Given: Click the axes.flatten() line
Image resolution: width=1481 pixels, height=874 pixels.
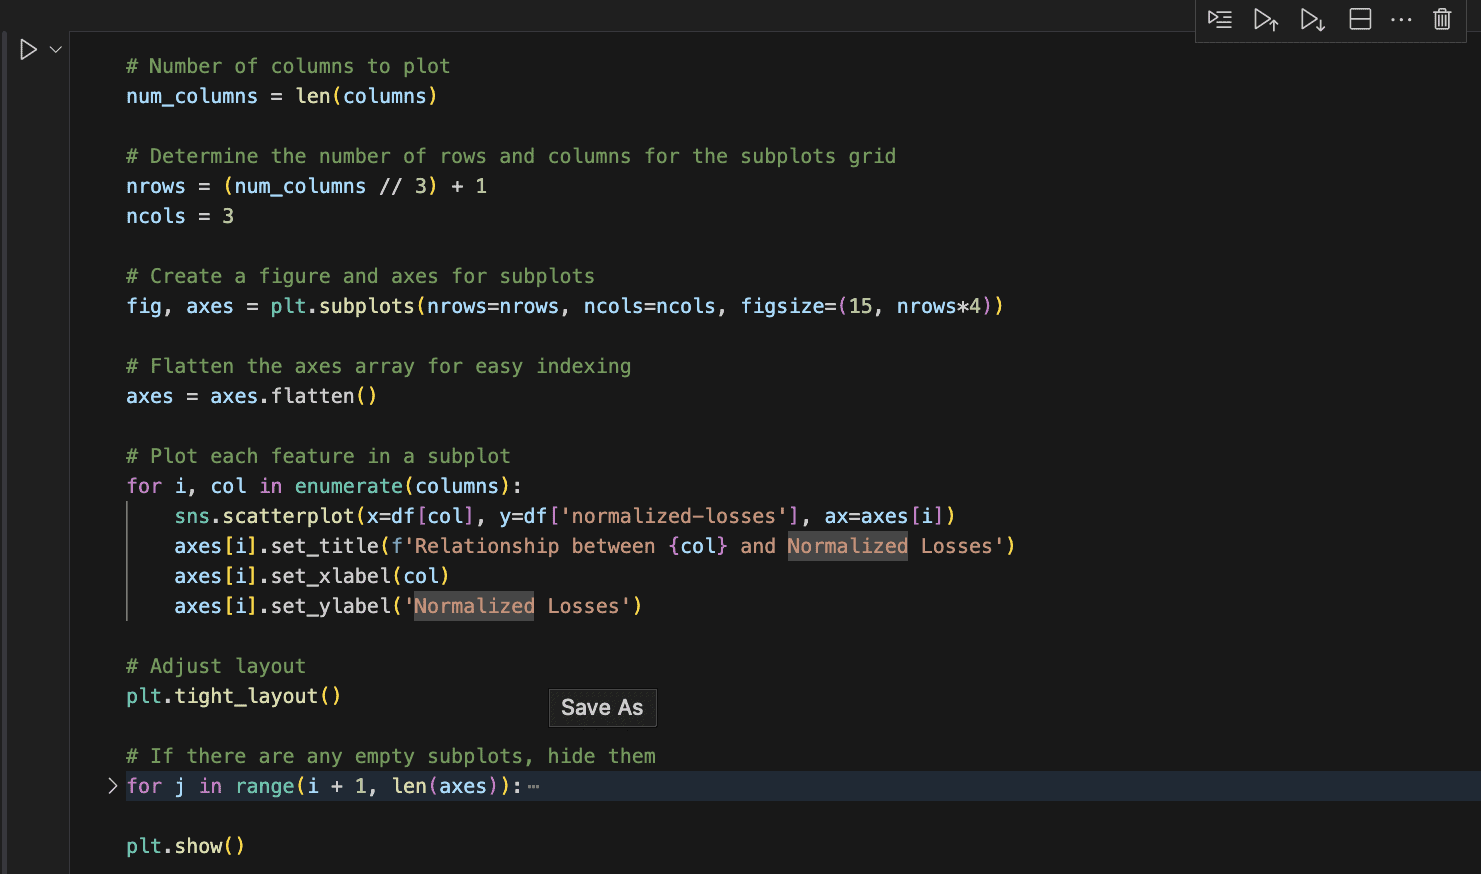Looking at the screenshot, I should 249,395.
